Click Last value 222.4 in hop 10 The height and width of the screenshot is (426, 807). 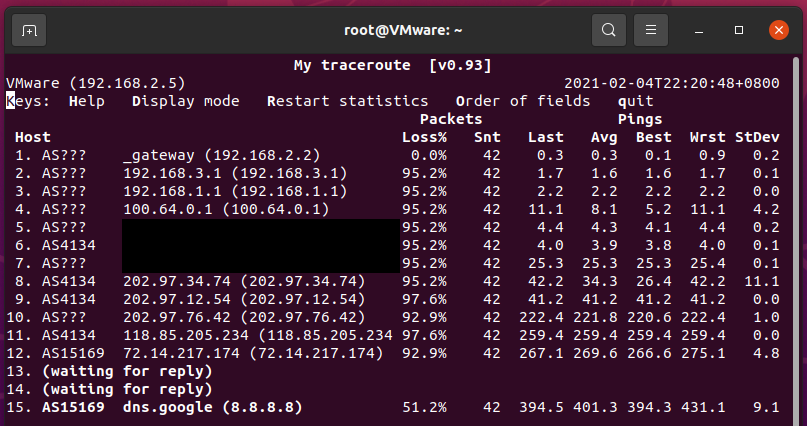pyautogui.click(x=541, y=317)
